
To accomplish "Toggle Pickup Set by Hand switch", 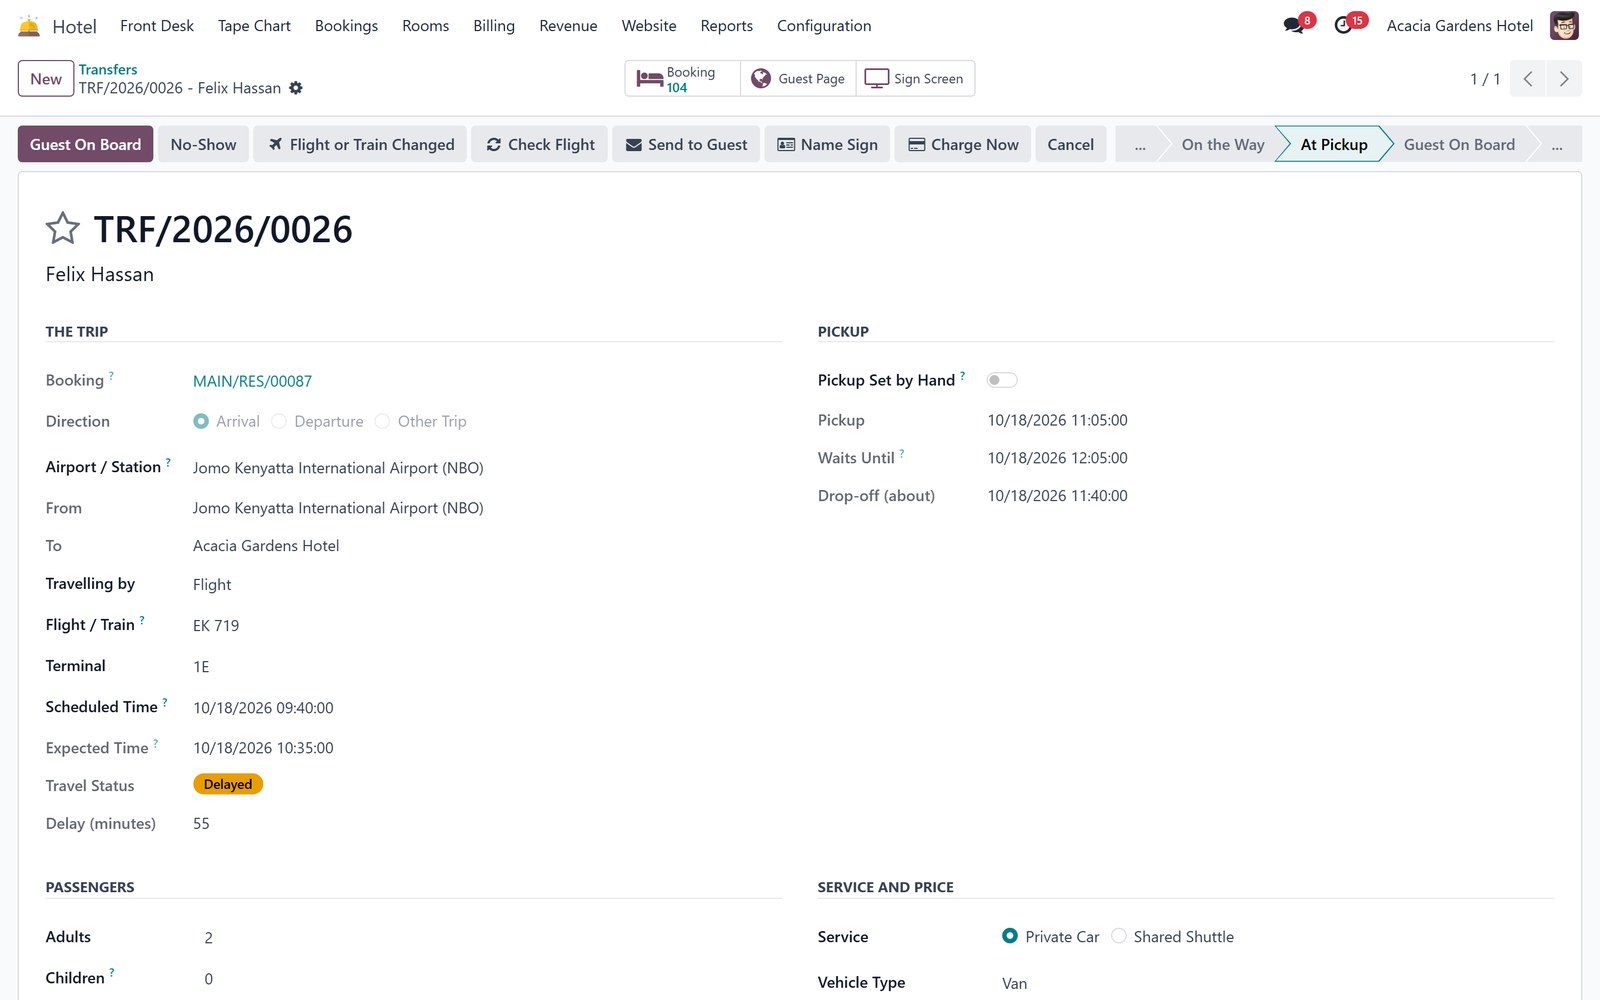I will click(x=1002, y=380).
